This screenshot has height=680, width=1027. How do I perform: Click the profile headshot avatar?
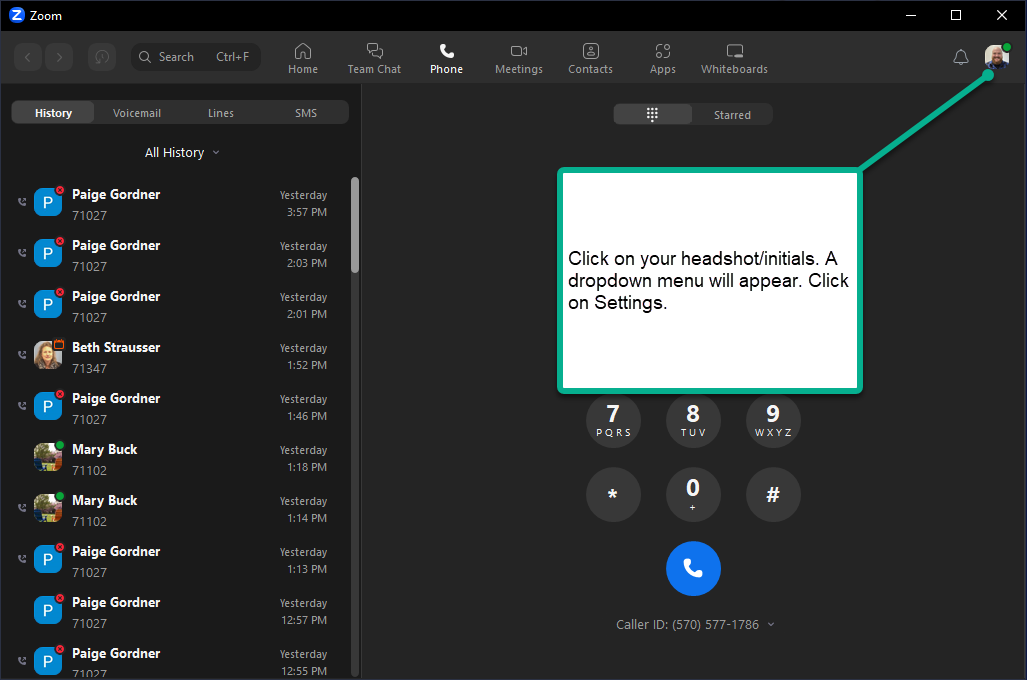(997, 57)
